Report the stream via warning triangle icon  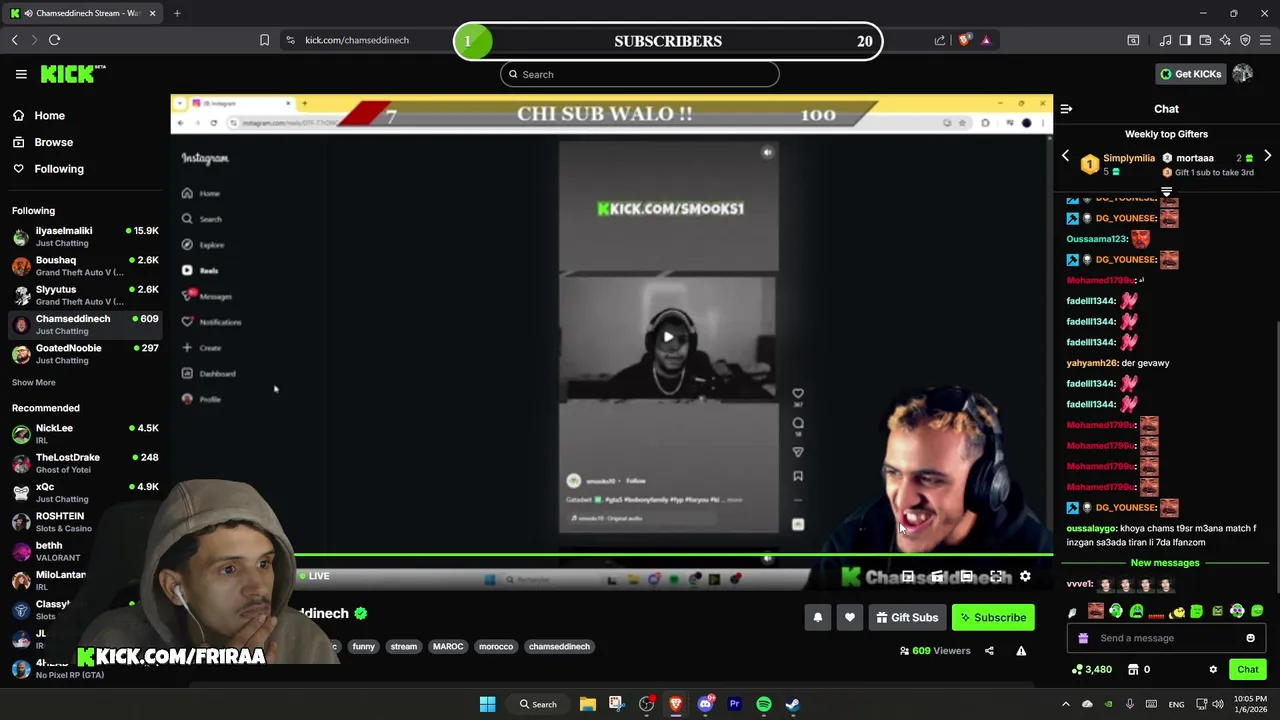click(1021, 651)
